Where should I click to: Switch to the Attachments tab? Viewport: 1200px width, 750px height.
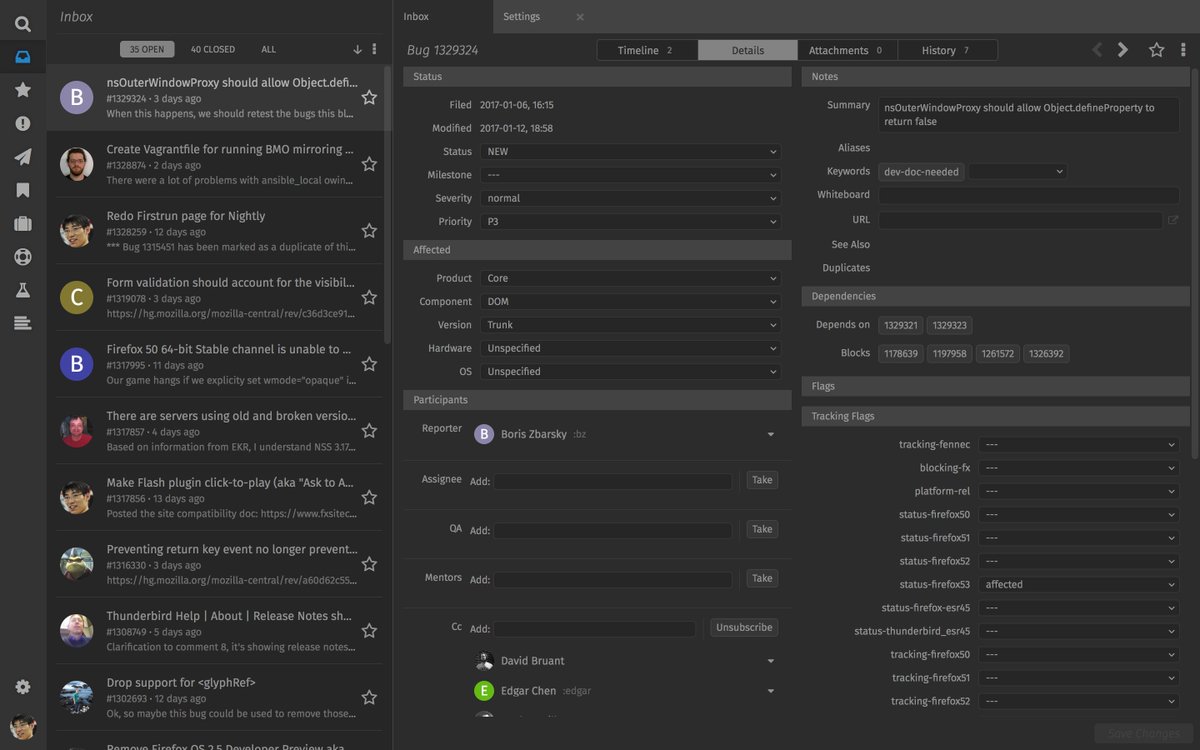[847, 50]
